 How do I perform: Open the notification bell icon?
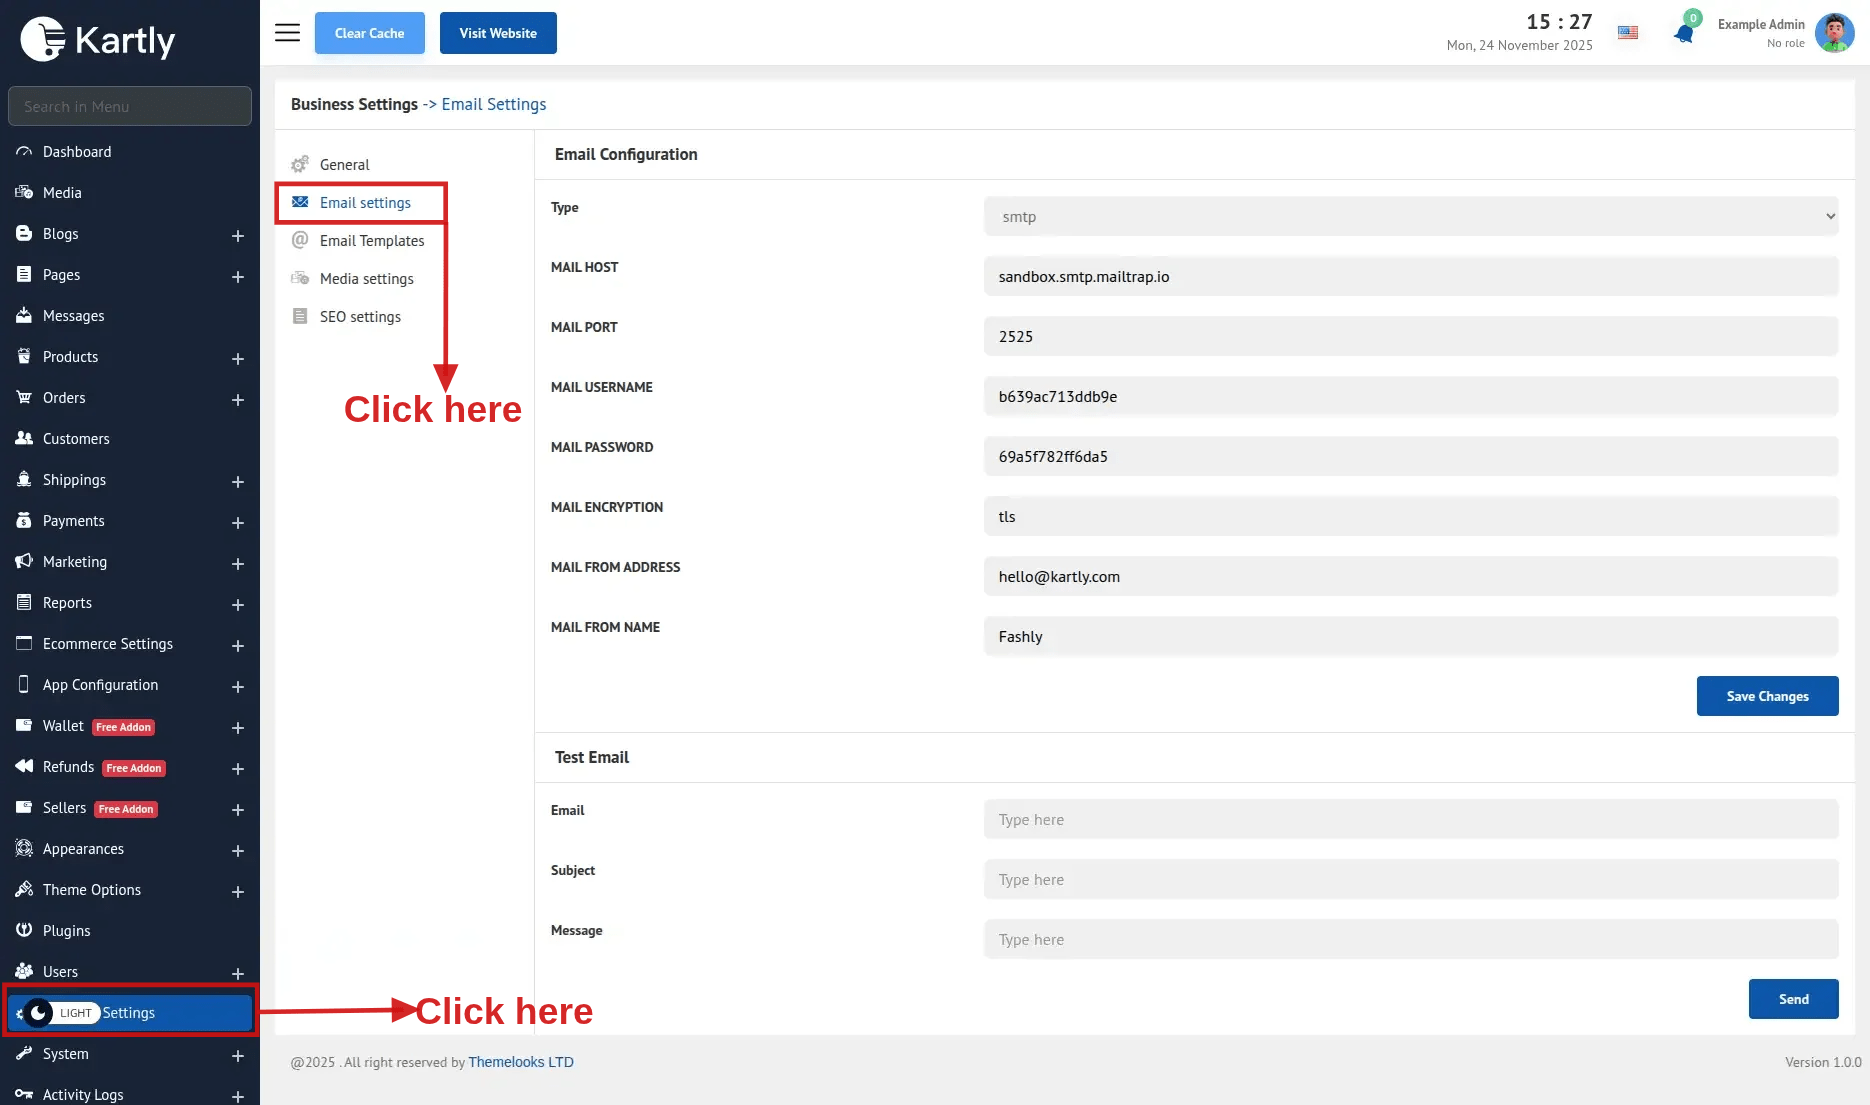point(1684,33)
